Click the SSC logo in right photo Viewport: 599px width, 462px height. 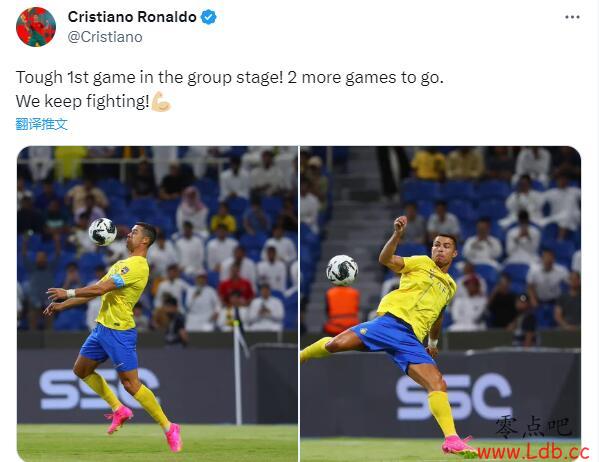[x=454, y=397]
